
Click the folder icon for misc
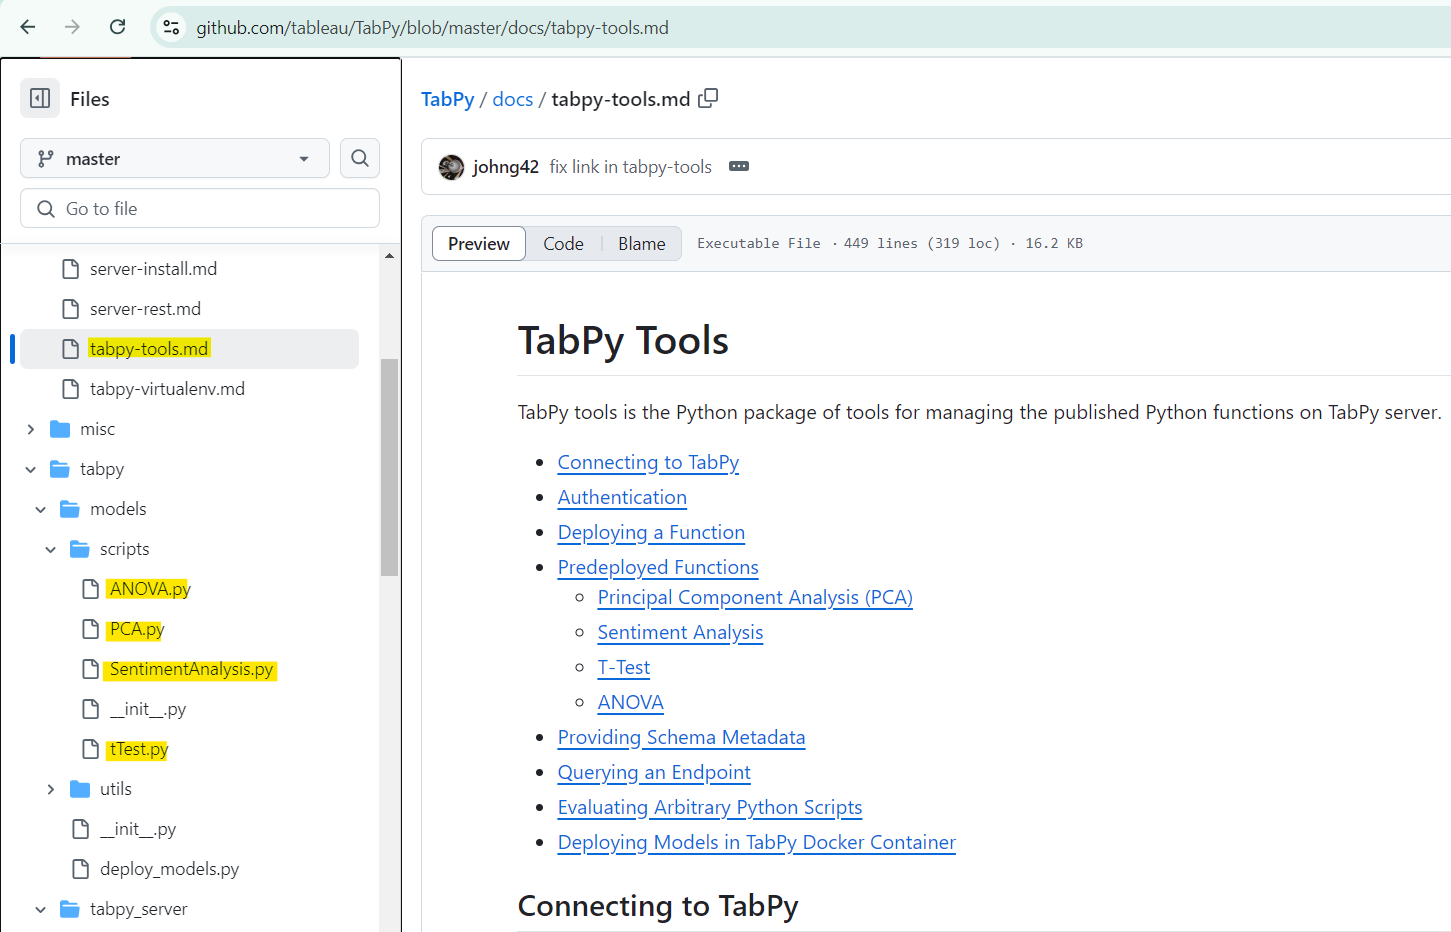(x=60, y=429)
